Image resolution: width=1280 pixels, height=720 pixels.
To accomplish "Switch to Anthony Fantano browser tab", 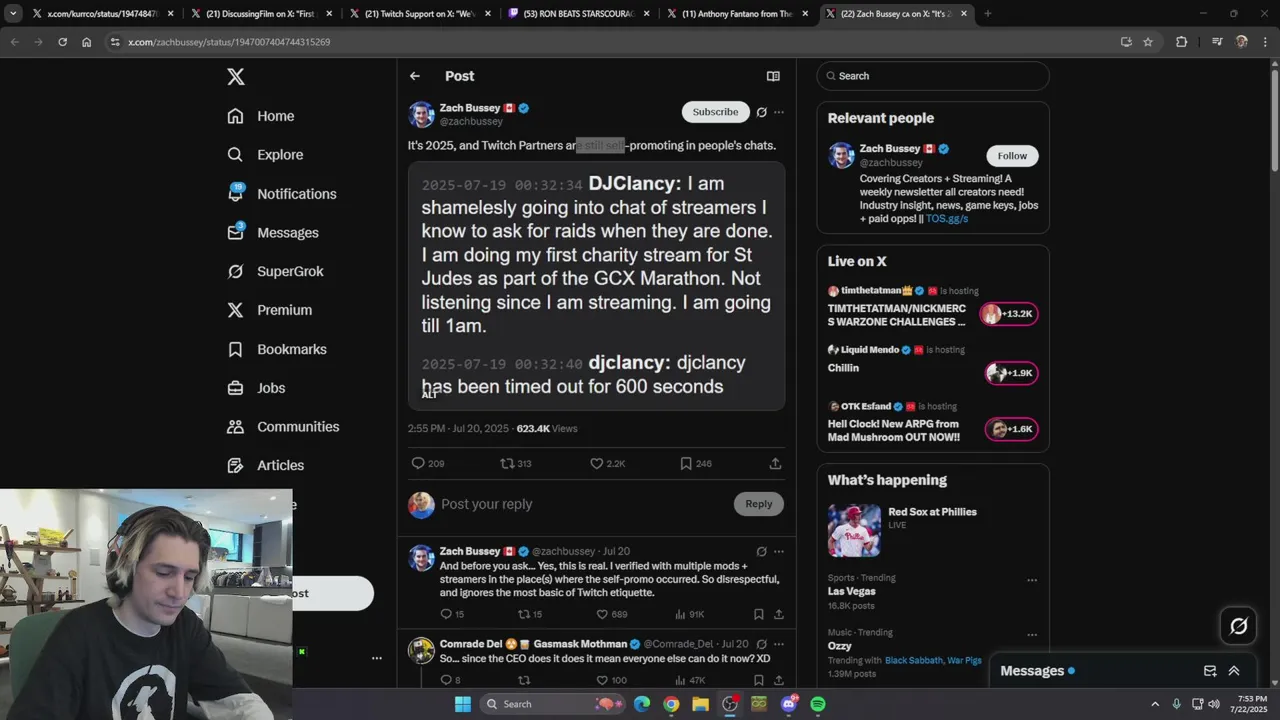I will coord(738,14).
